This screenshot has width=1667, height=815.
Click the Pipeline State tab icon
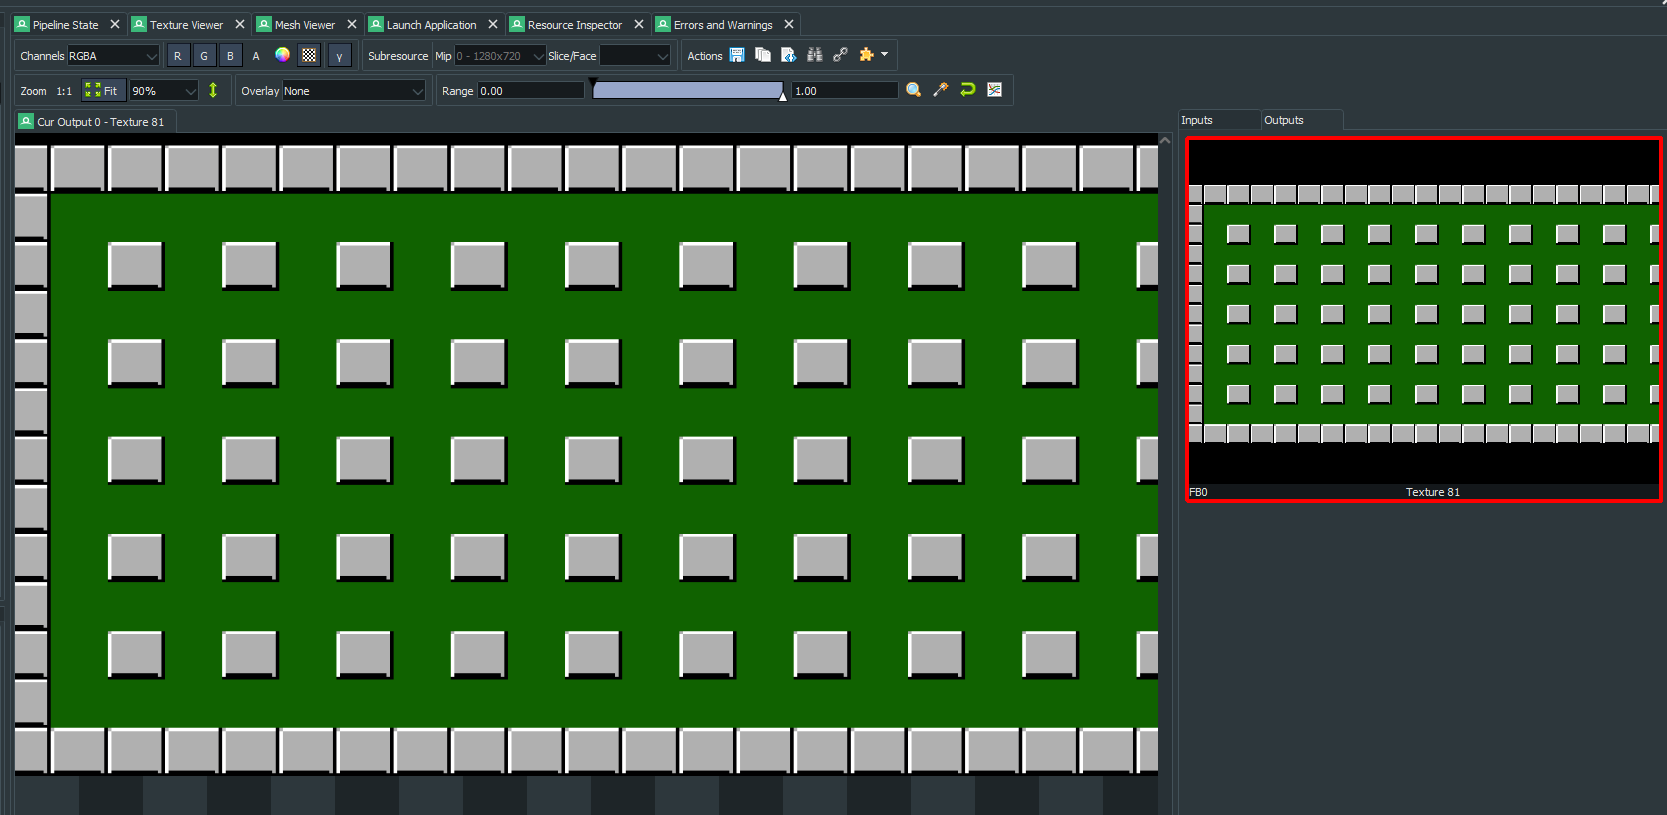(22, 24)
